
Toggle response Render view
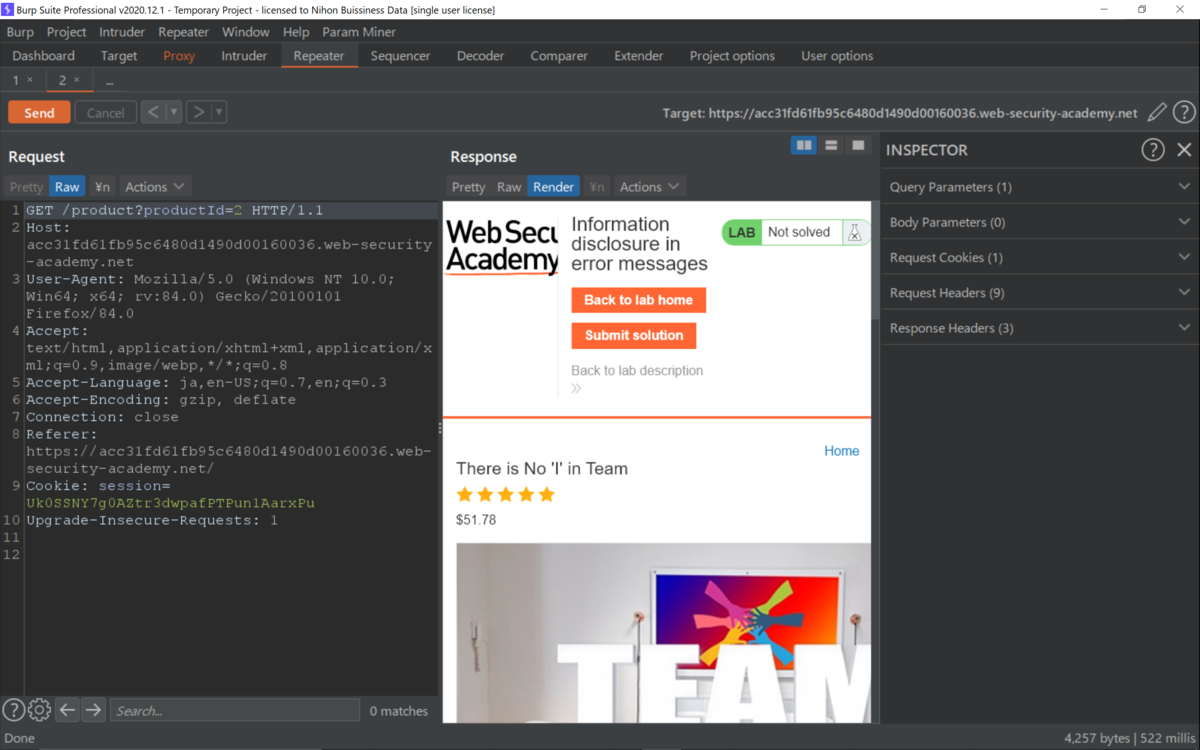[x=553, y=187]
